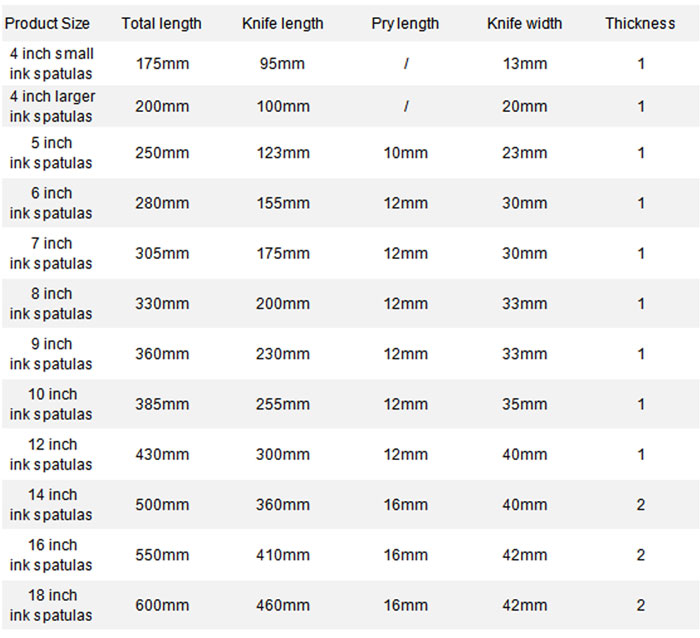The height and width of the screenshot is (638, 700).
Task: Click the Knife length column header
Action: point(283,23)
